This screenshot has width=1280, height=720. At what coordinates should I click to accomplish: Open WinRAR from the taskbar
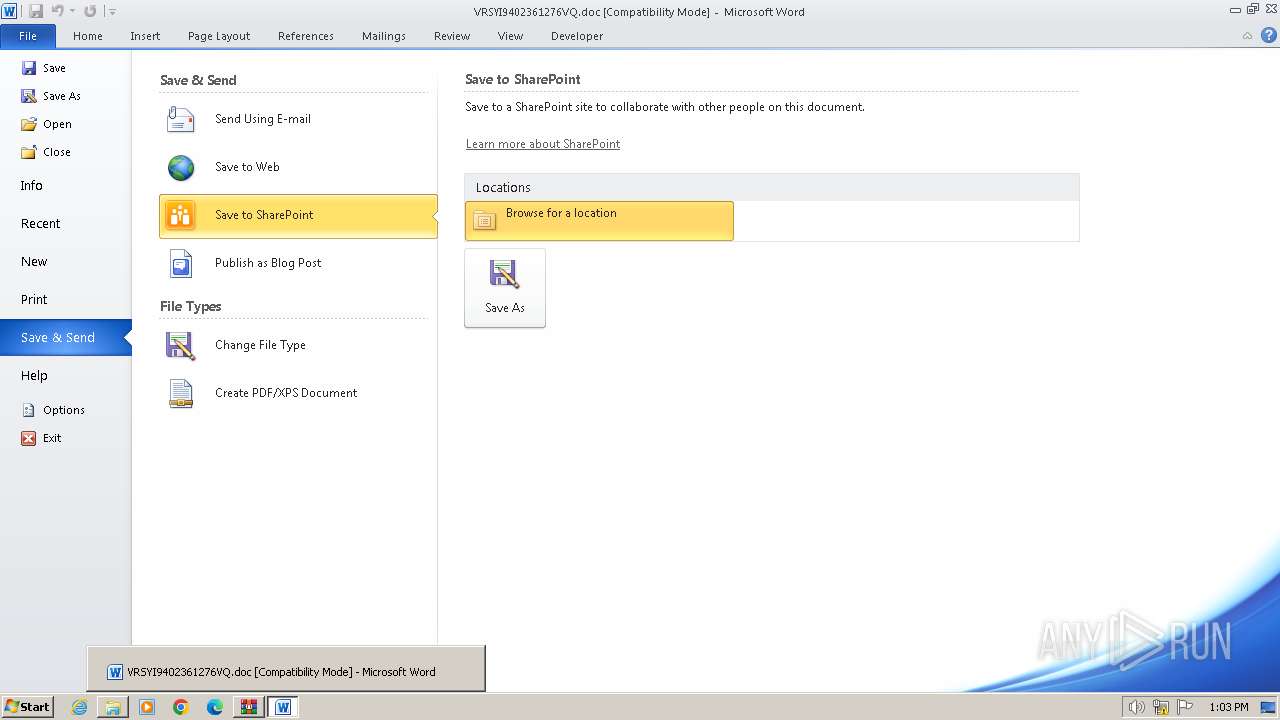pyautogui.click(x=249, y=707)
